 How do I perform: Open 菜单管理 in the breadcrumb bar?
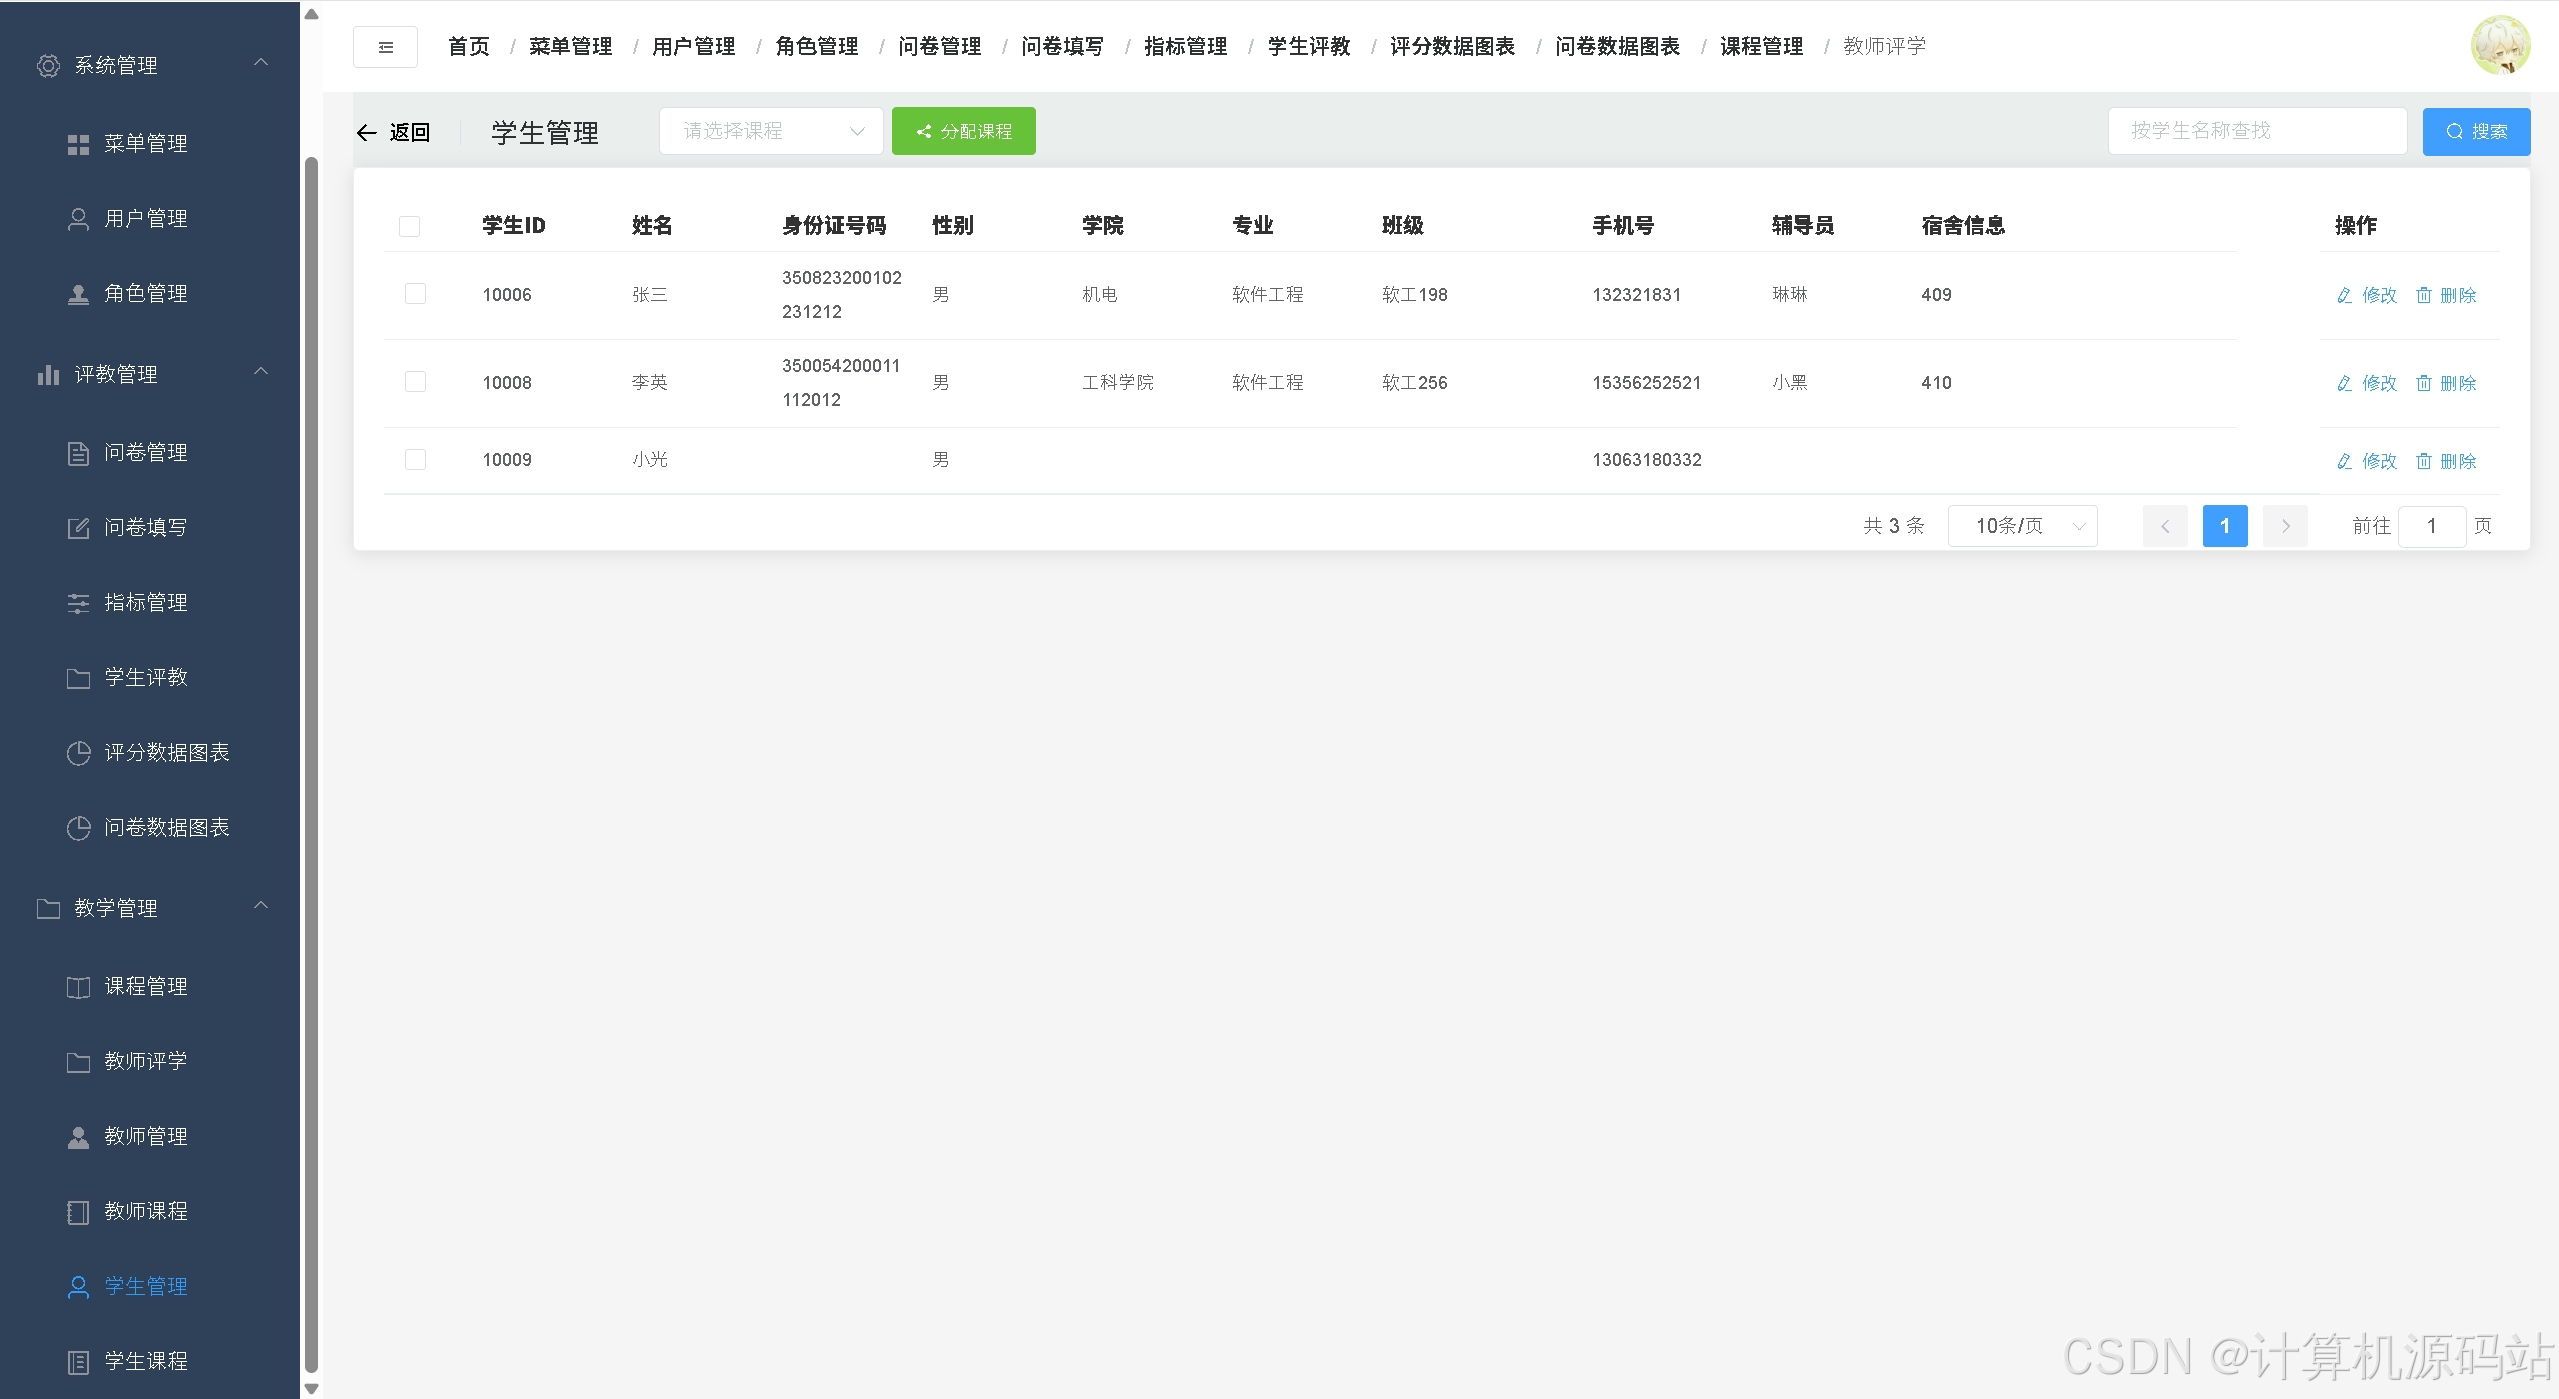pyautogui.click(x=571, y=47)
